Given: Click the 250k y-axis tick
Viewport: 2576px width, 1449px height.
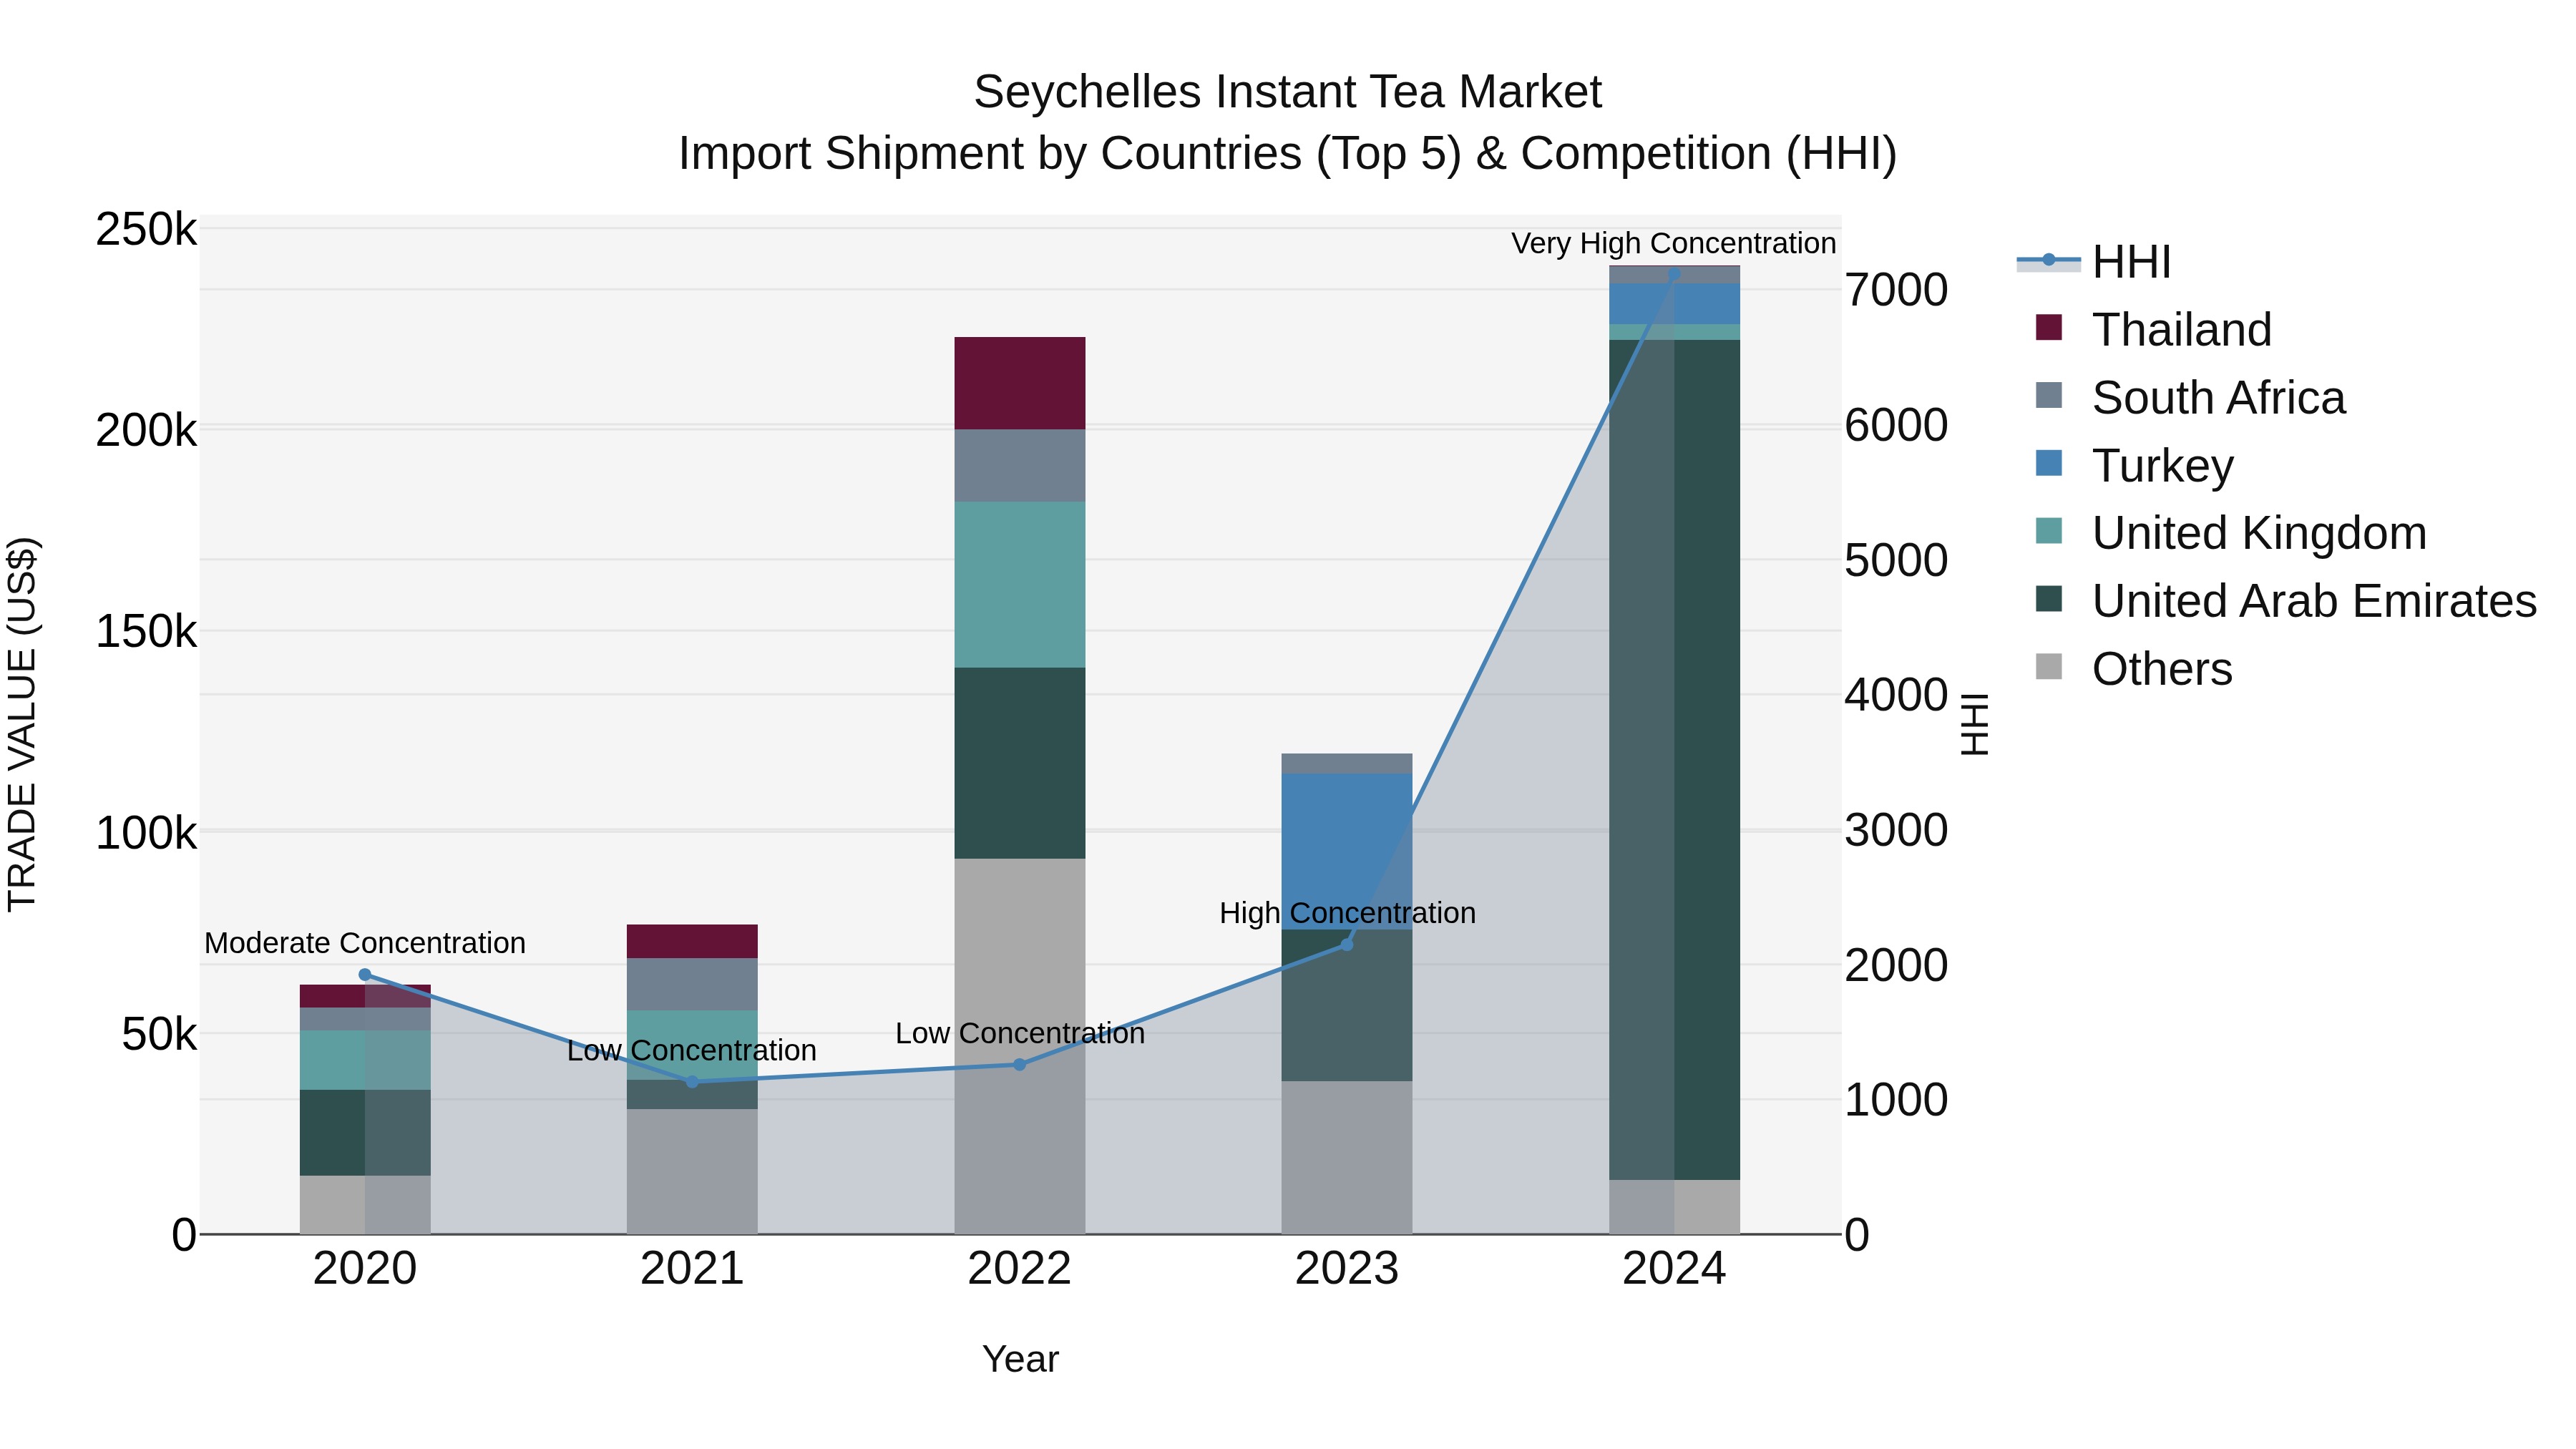Looking at the screenshot, I should 146,230.
